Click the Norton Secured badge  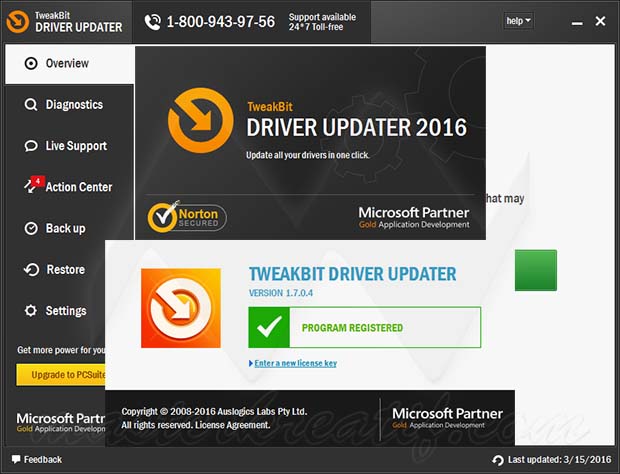[187, 216]
